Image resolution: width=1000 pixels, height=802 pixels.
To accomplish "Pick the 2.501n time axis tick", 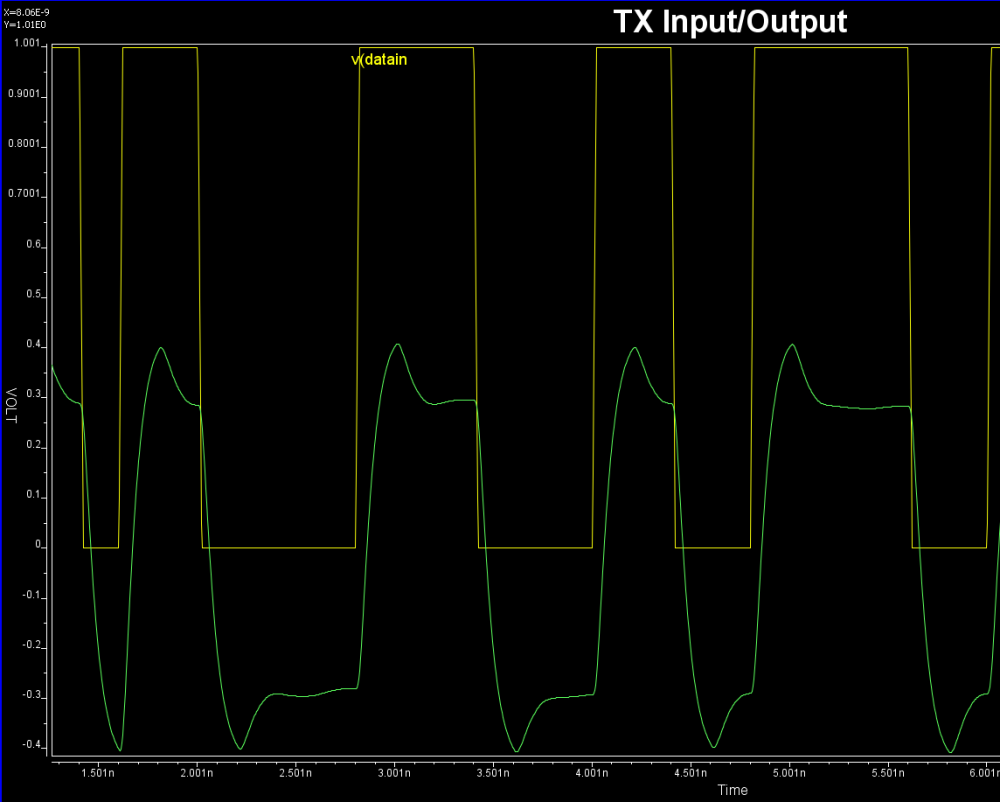I will point(296,773).
